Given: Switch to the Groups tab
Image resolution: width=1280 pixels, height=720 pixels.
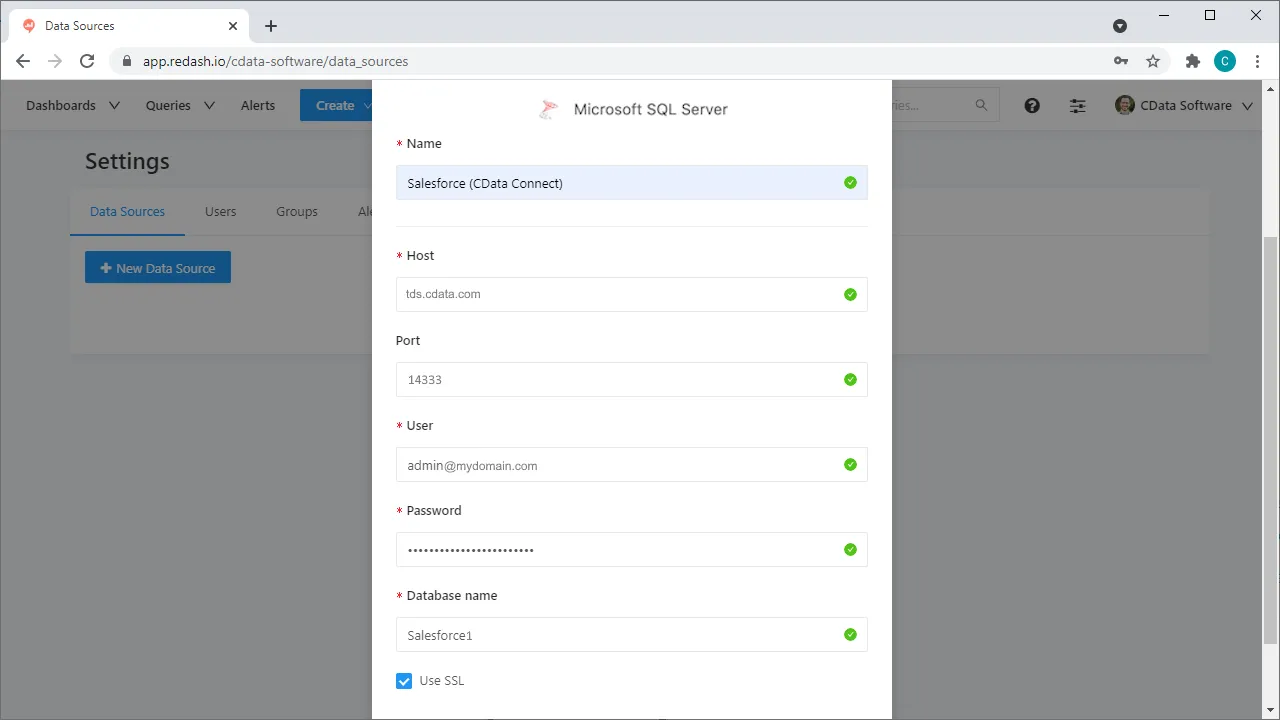Looking at the screenshot, I should point(296,212).
